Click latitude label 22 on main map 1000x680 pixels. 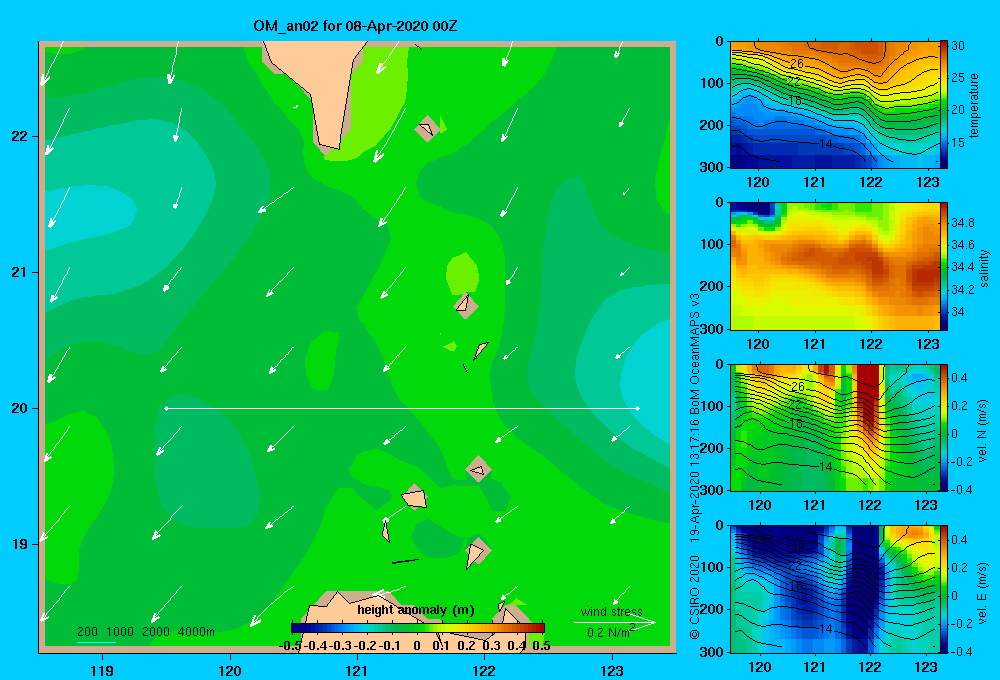(19, 136)
